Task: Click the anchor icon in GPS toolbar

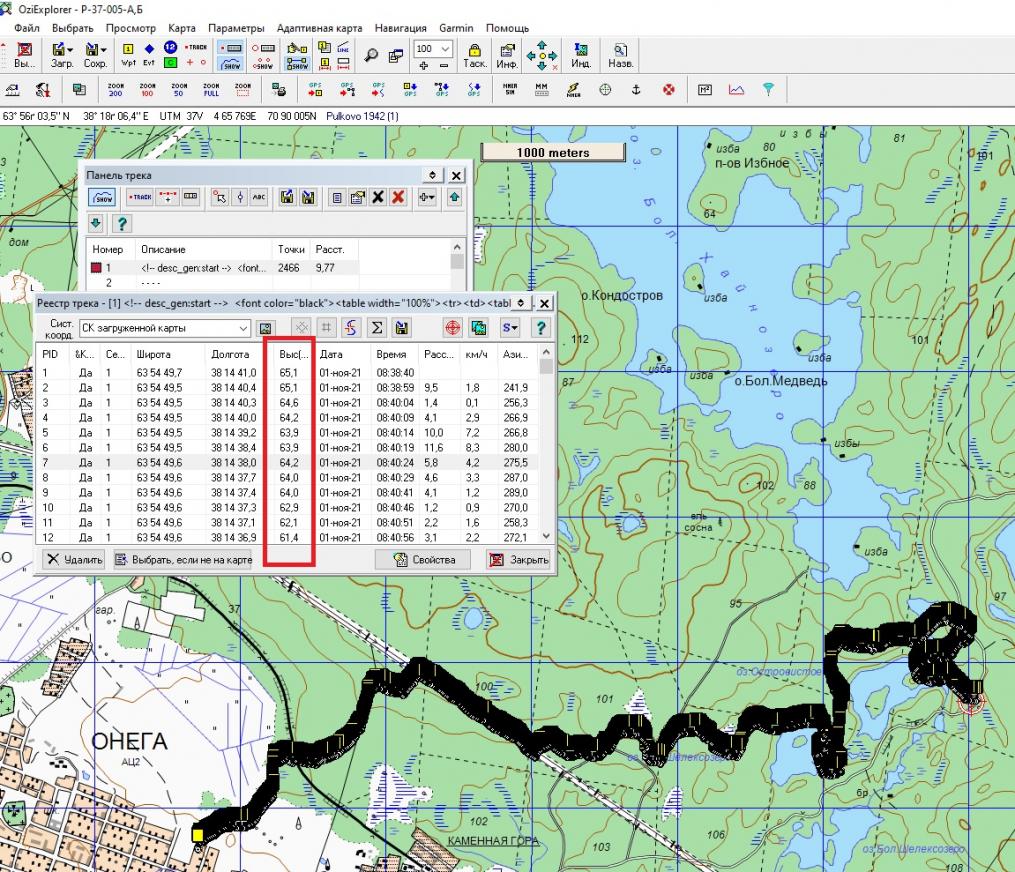Action: [x=634, y=90]
